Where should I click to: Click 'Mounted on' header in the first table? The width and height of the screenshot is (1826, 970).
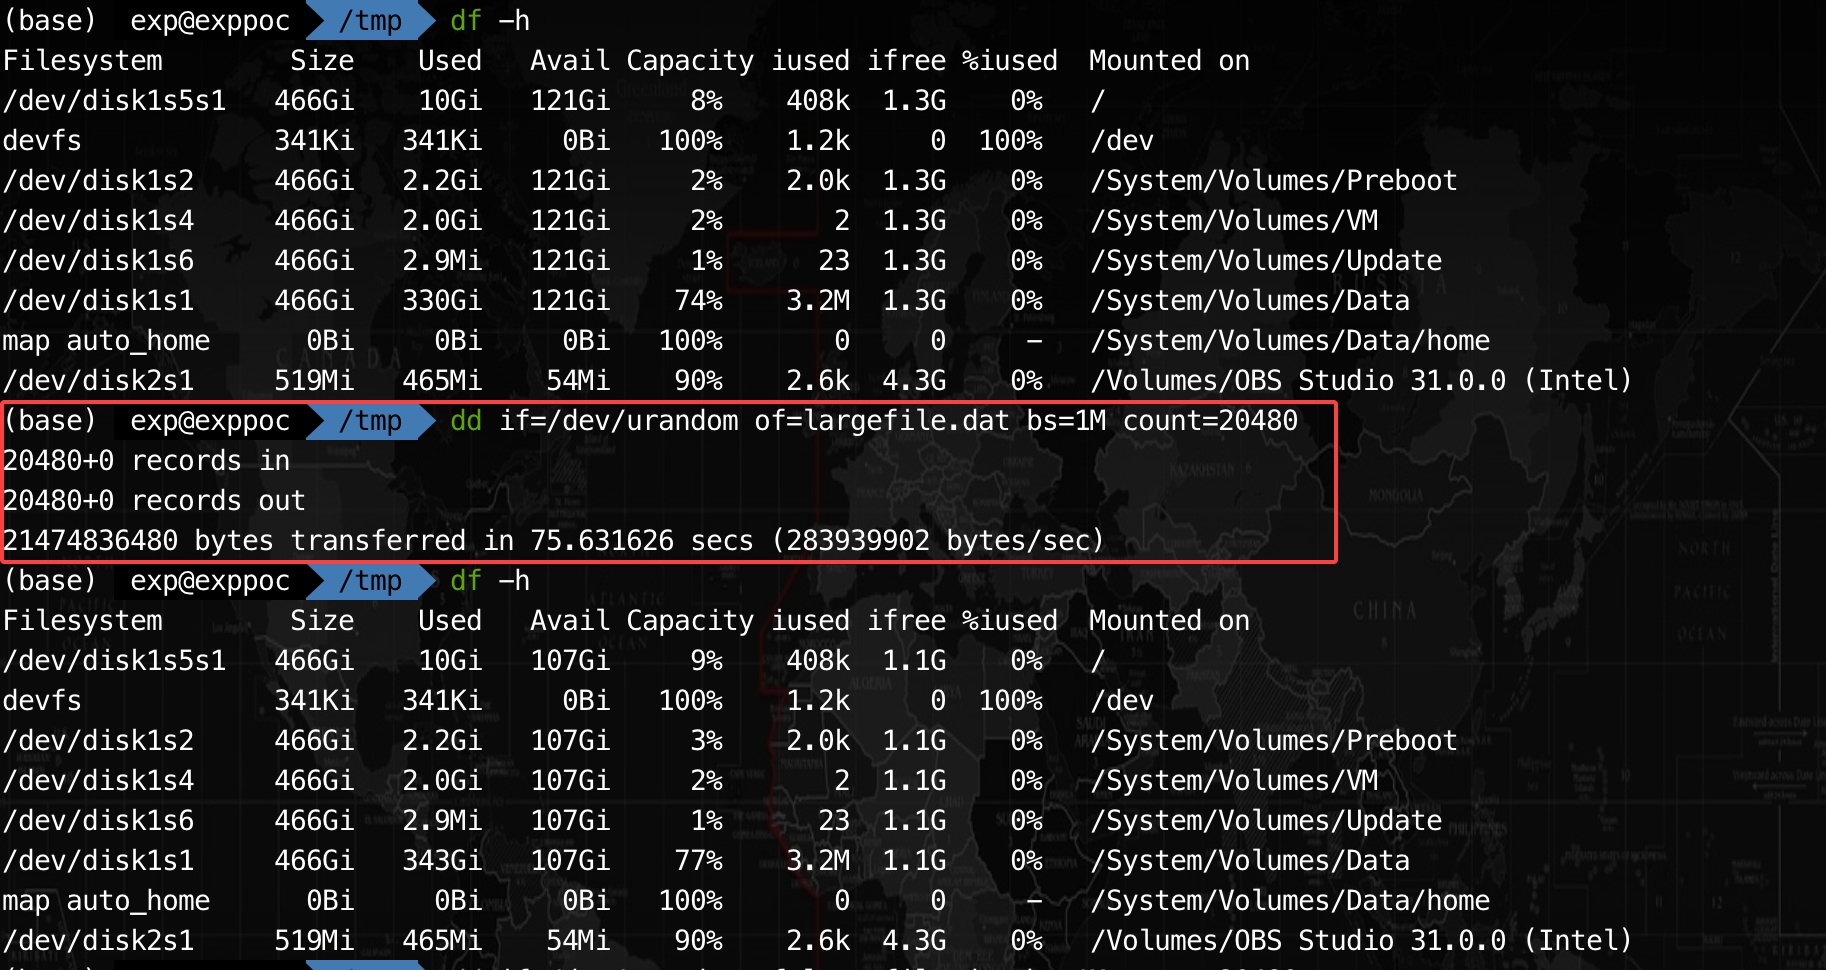[x=1169, y=60]
